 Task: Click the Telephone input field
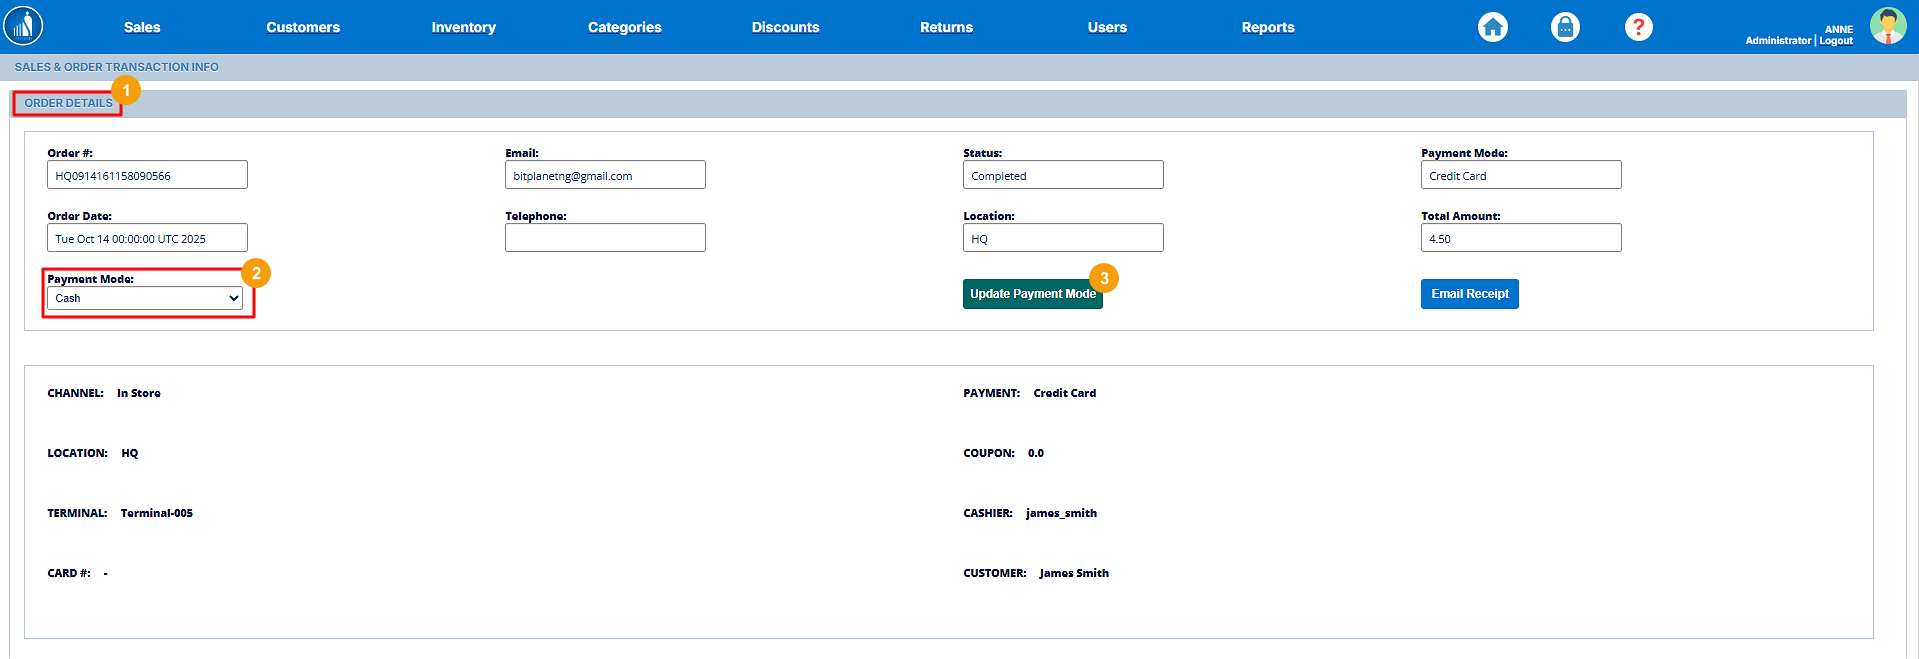point(605,238)
